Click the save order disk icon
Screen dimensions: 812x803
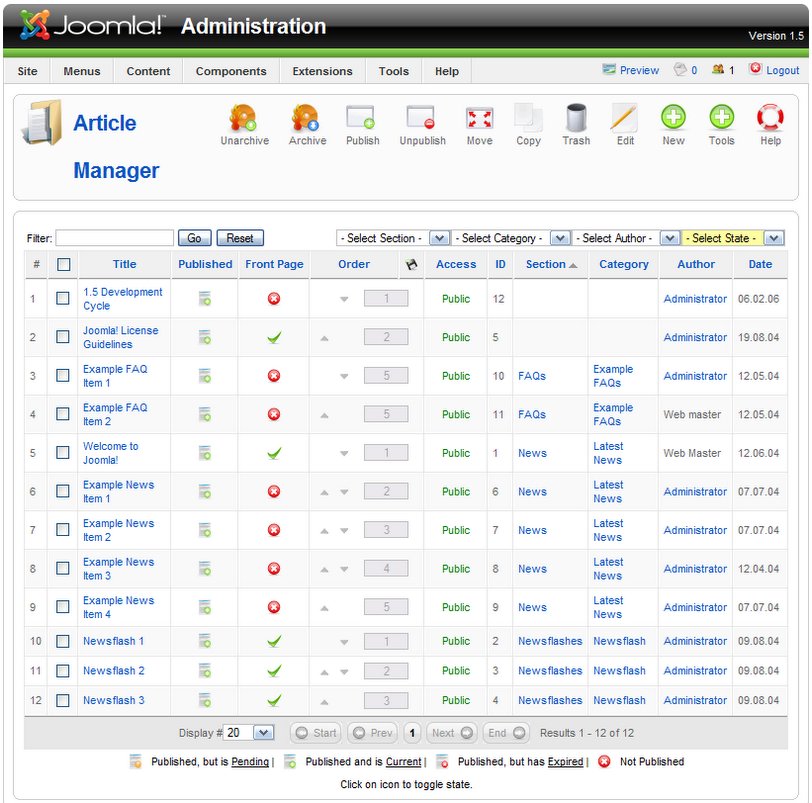pyautogui.click(x=412, y=265)
